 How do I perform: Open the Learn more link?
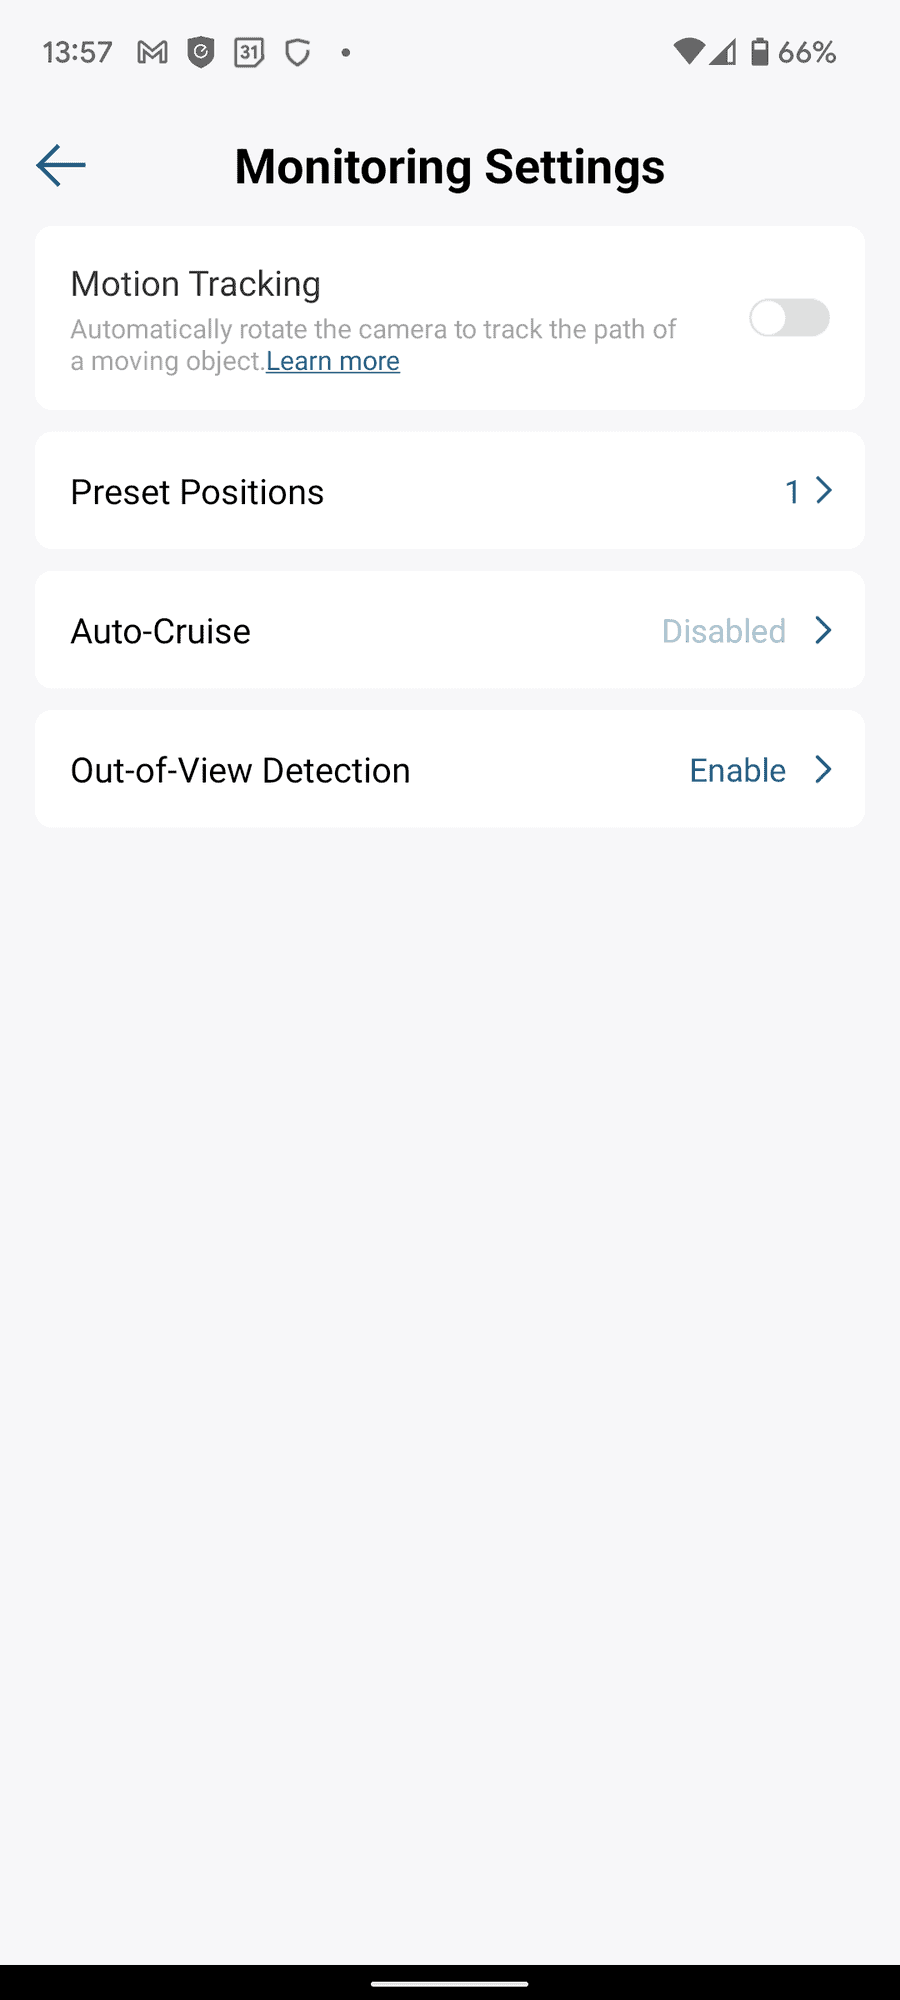(333, 361)
